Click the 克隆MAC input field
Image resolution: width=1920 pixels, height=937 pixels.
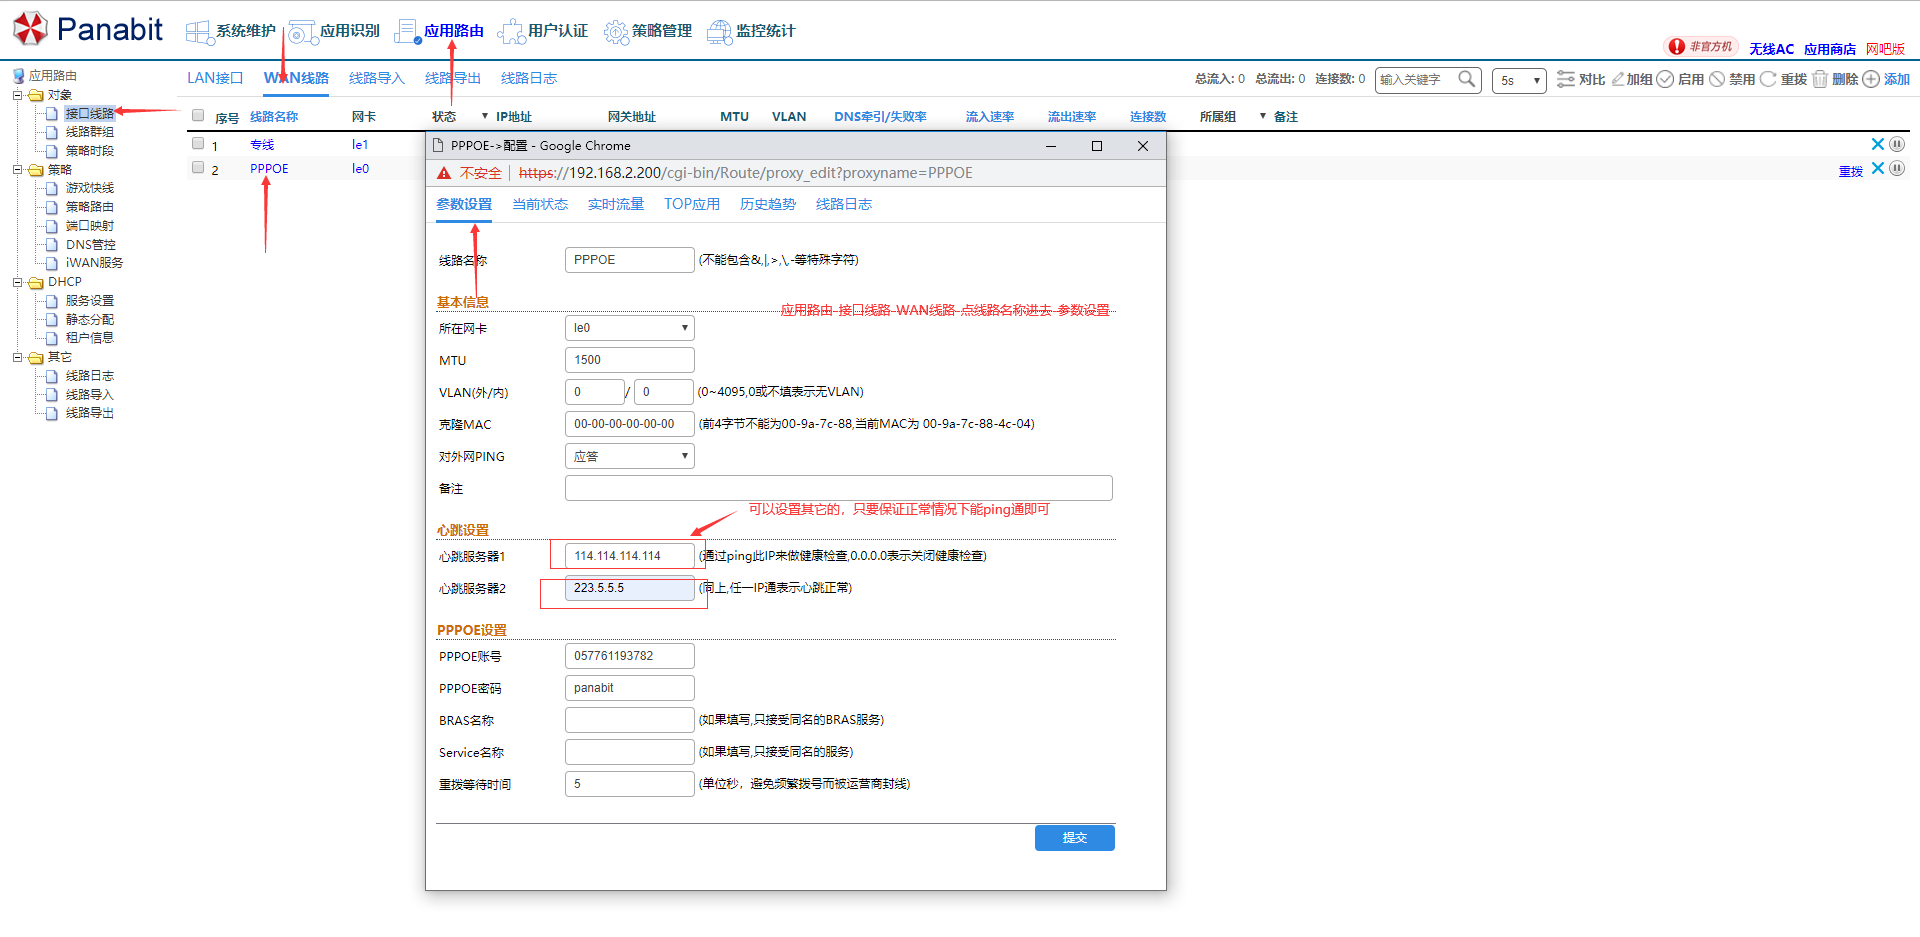(630, 424)
